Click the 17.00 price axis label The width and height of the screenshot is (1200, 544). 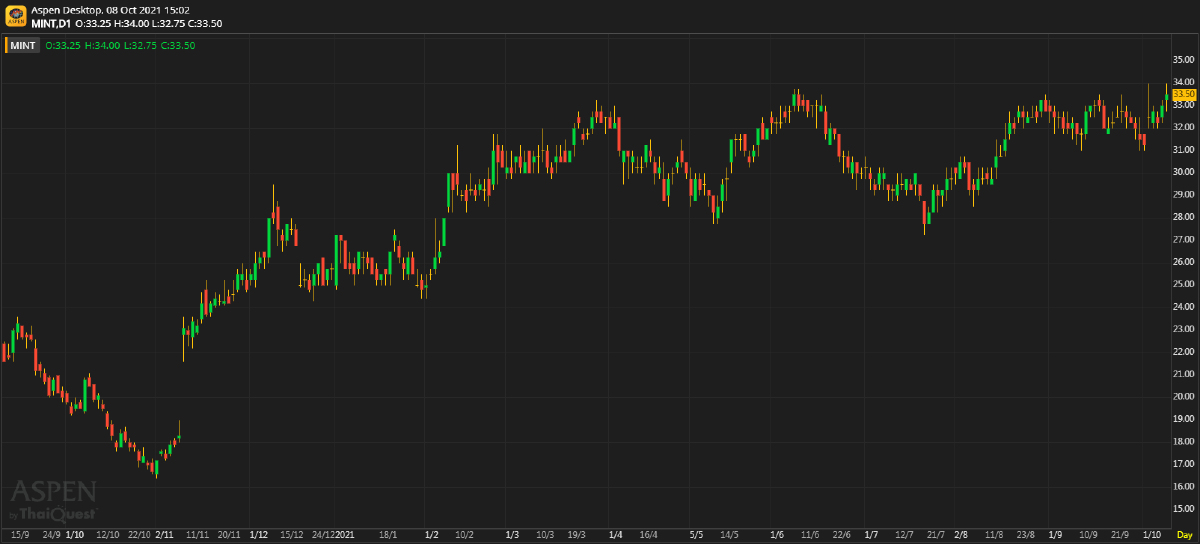tap(1184, 464)
